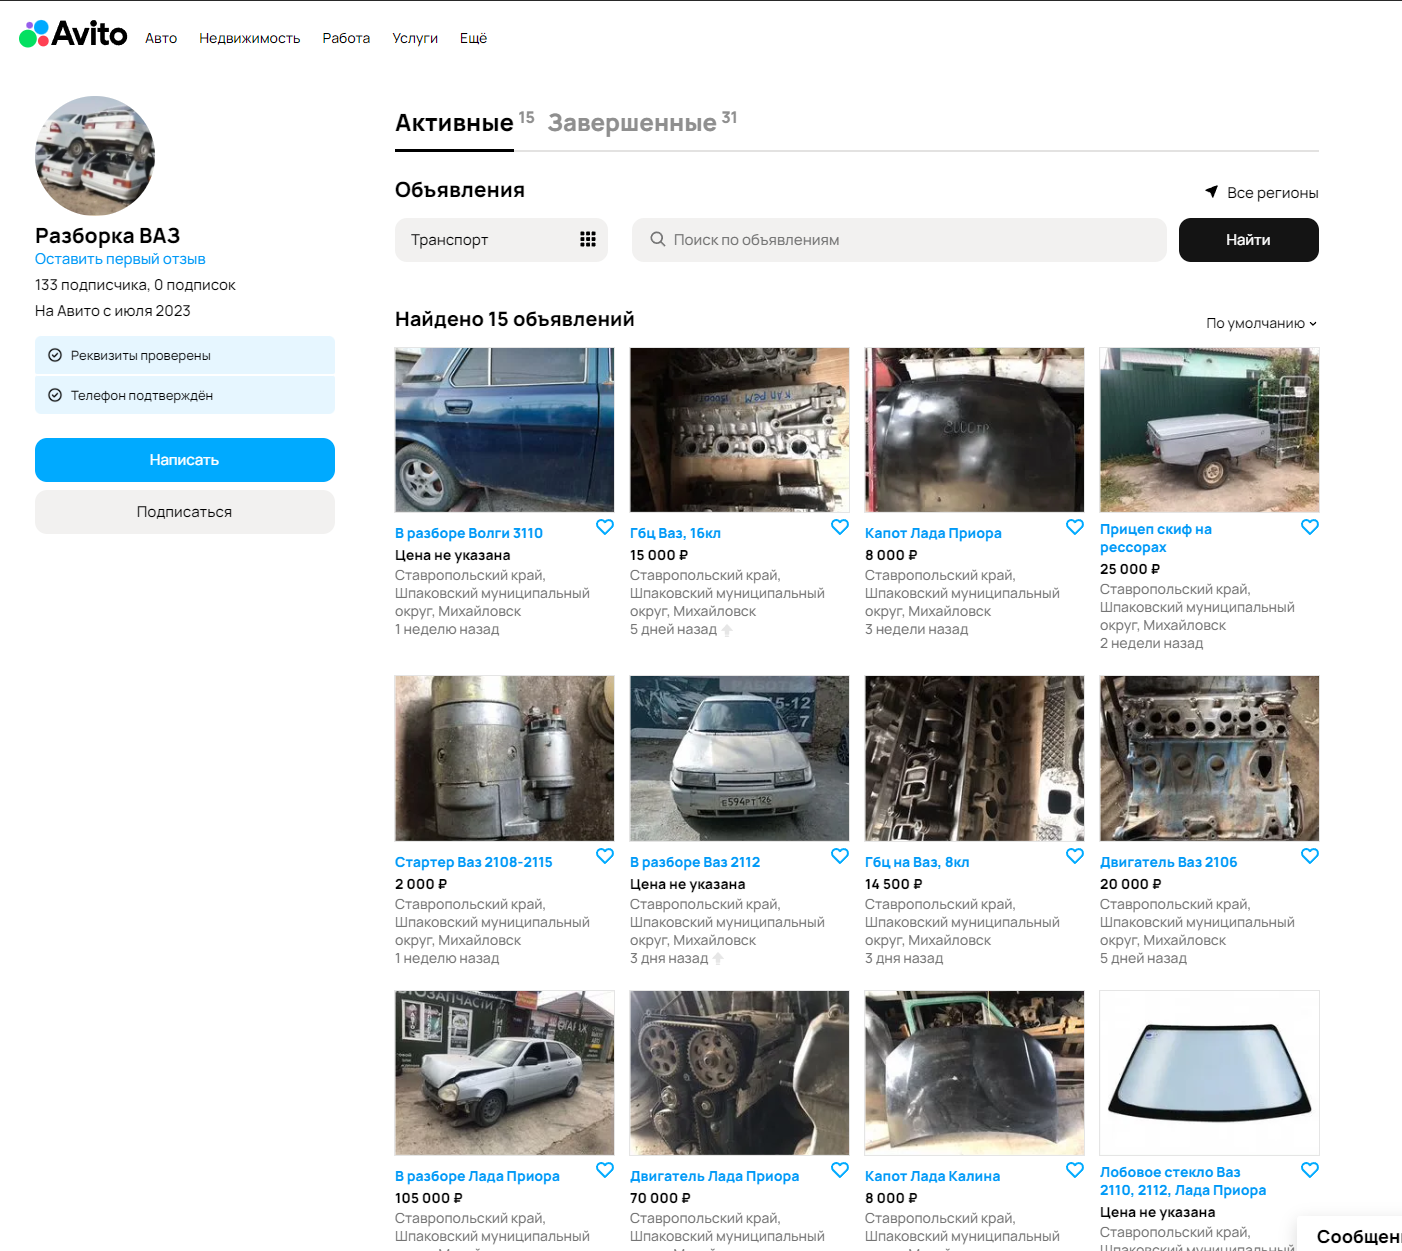Open the 'В разборе Волги 3110' listing title
The height and width of the screenshot is (1251, 1402).
pyautogui.click(x=469, y=533)
